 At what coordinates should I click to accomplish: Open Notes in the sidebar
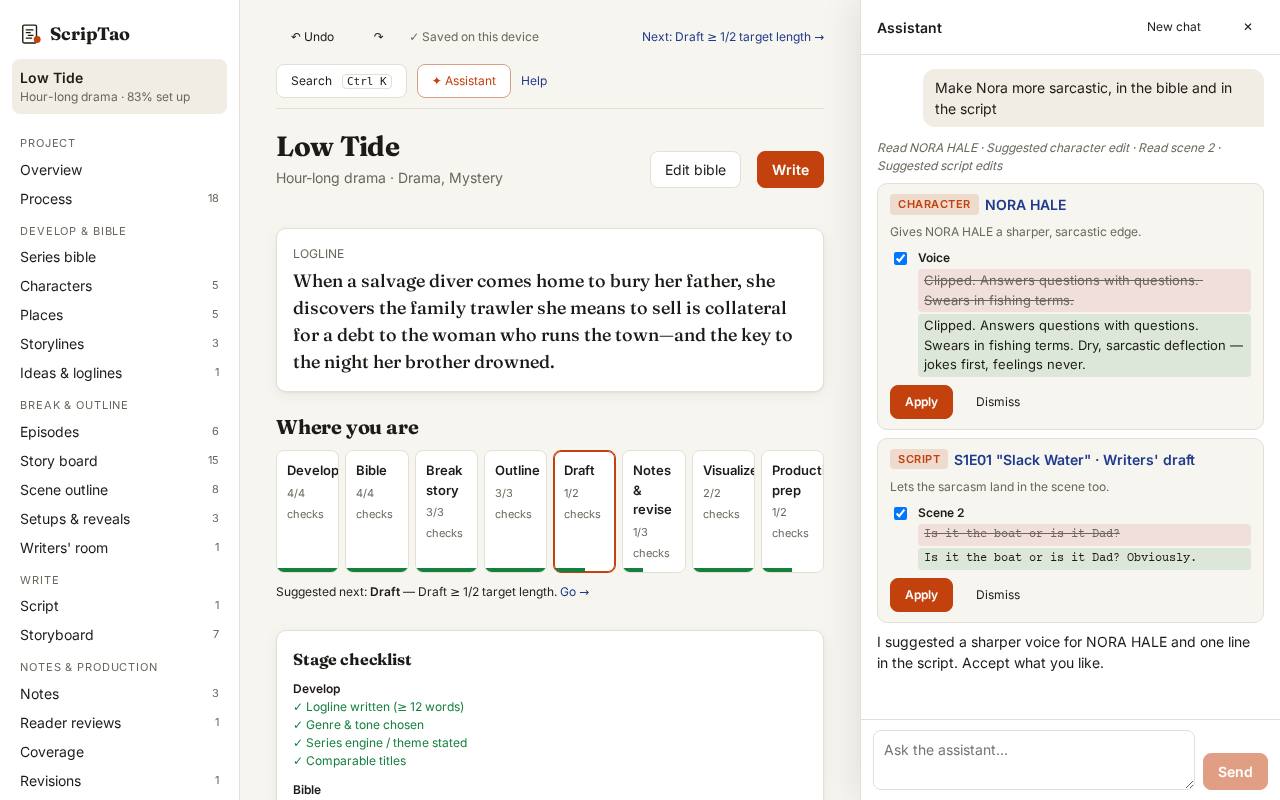click(119, 694)
